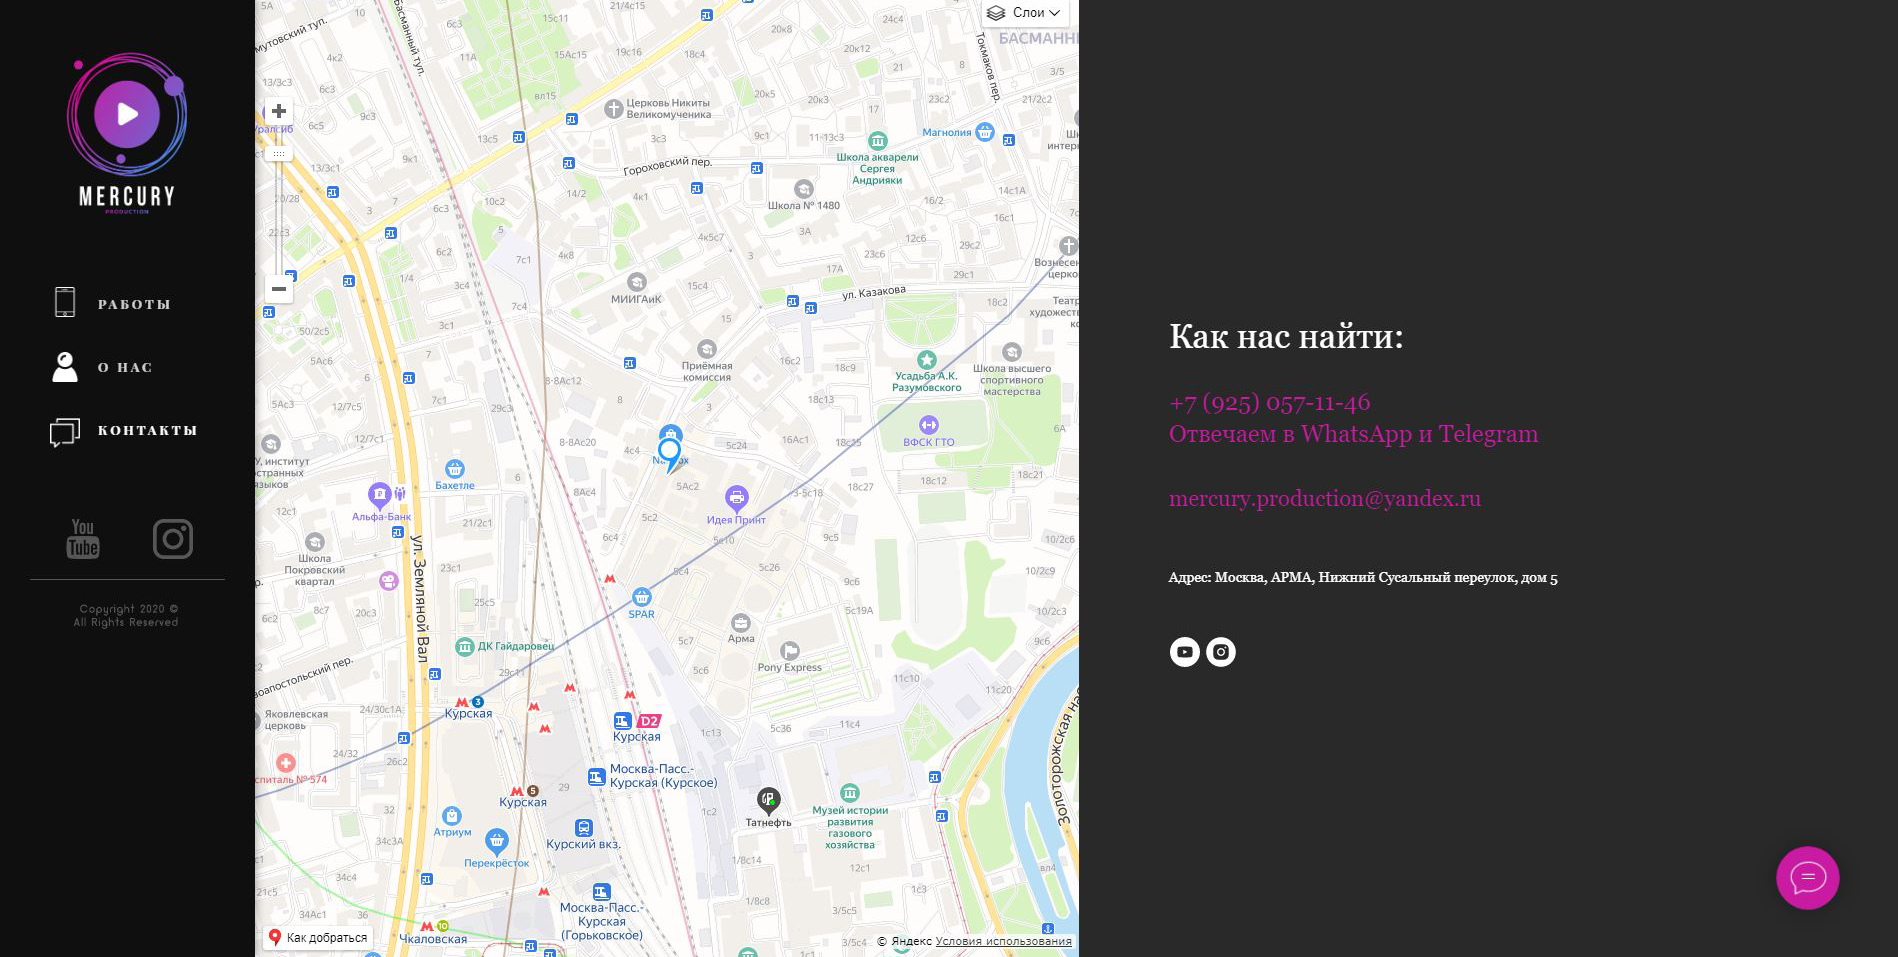Go to the О НАС page

tap(125, 367)
